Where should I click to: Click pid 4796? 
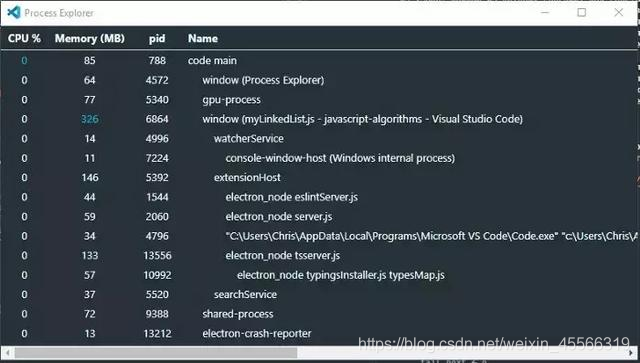click(x=157, y=236)
